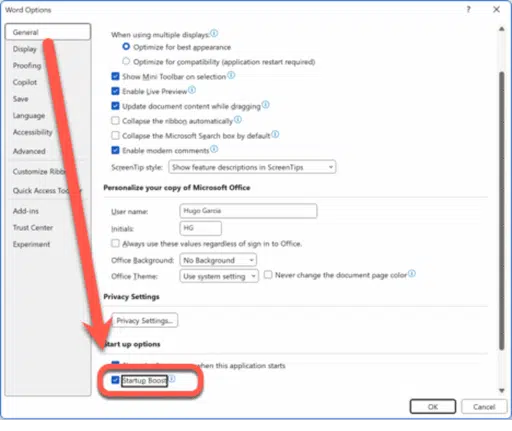Image resolution: width=512 pixels, height=431 pixels.
Task: Click info icon beside Microsoft Search box option
Action: pos(275,134)
